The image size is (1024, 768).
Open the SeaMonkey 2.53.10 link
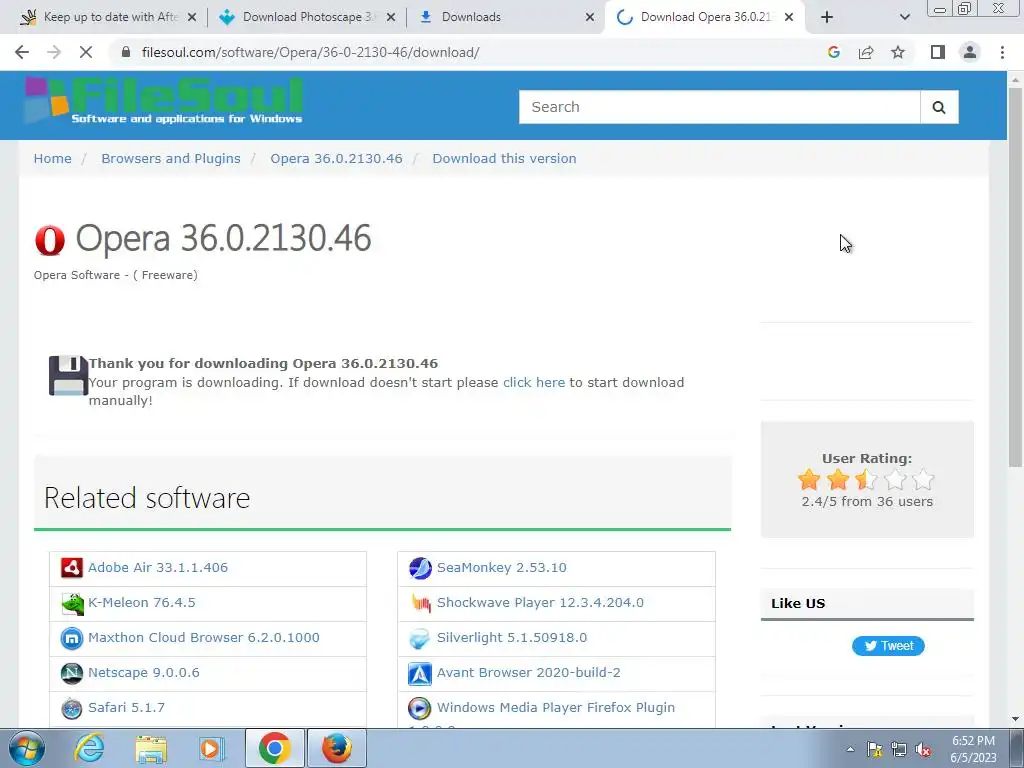pyautogui.click(x=502, y=568)
